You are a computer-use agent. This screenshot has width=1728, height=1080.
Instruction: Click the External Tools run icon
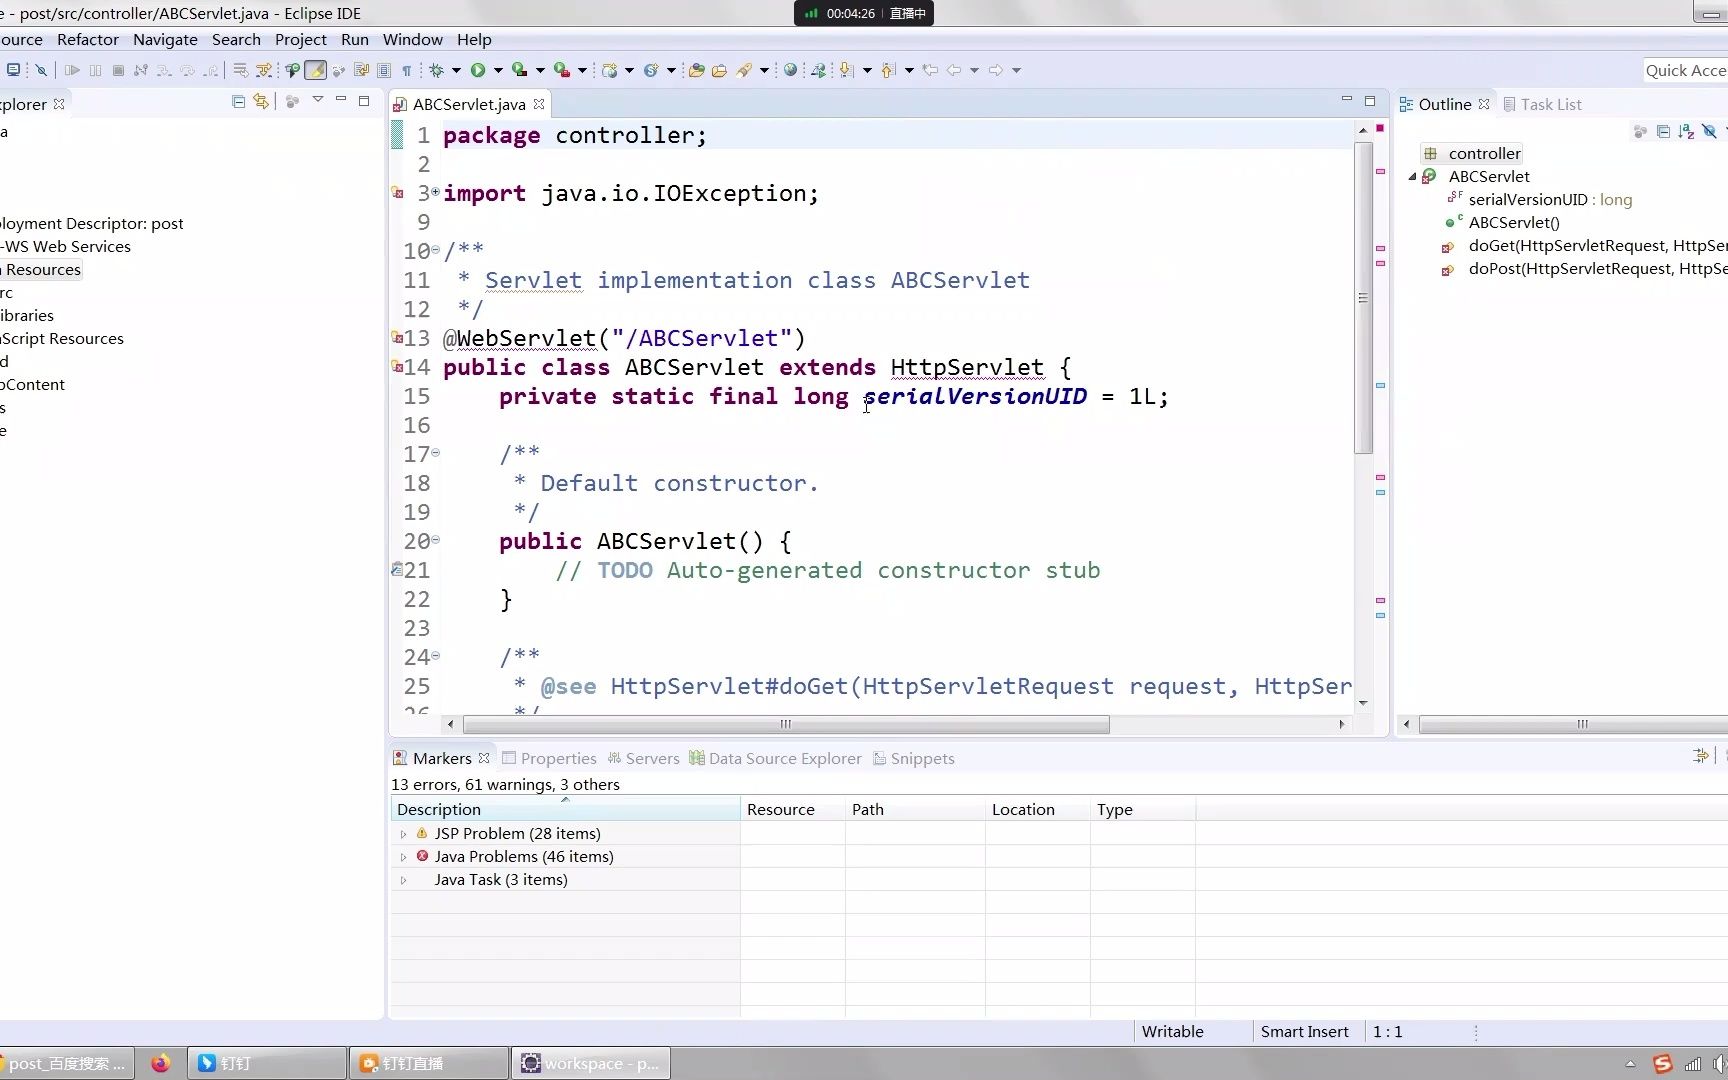[x=562, y=70]
